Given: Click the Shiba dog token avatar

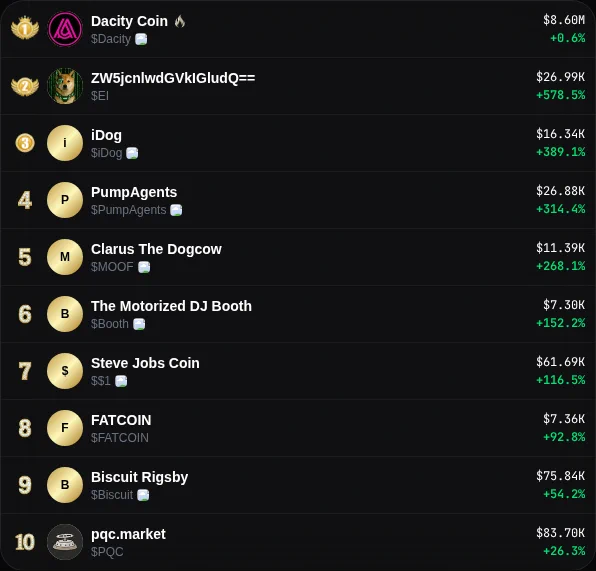Looking at the screenshot, I should [x=65, y=86].
